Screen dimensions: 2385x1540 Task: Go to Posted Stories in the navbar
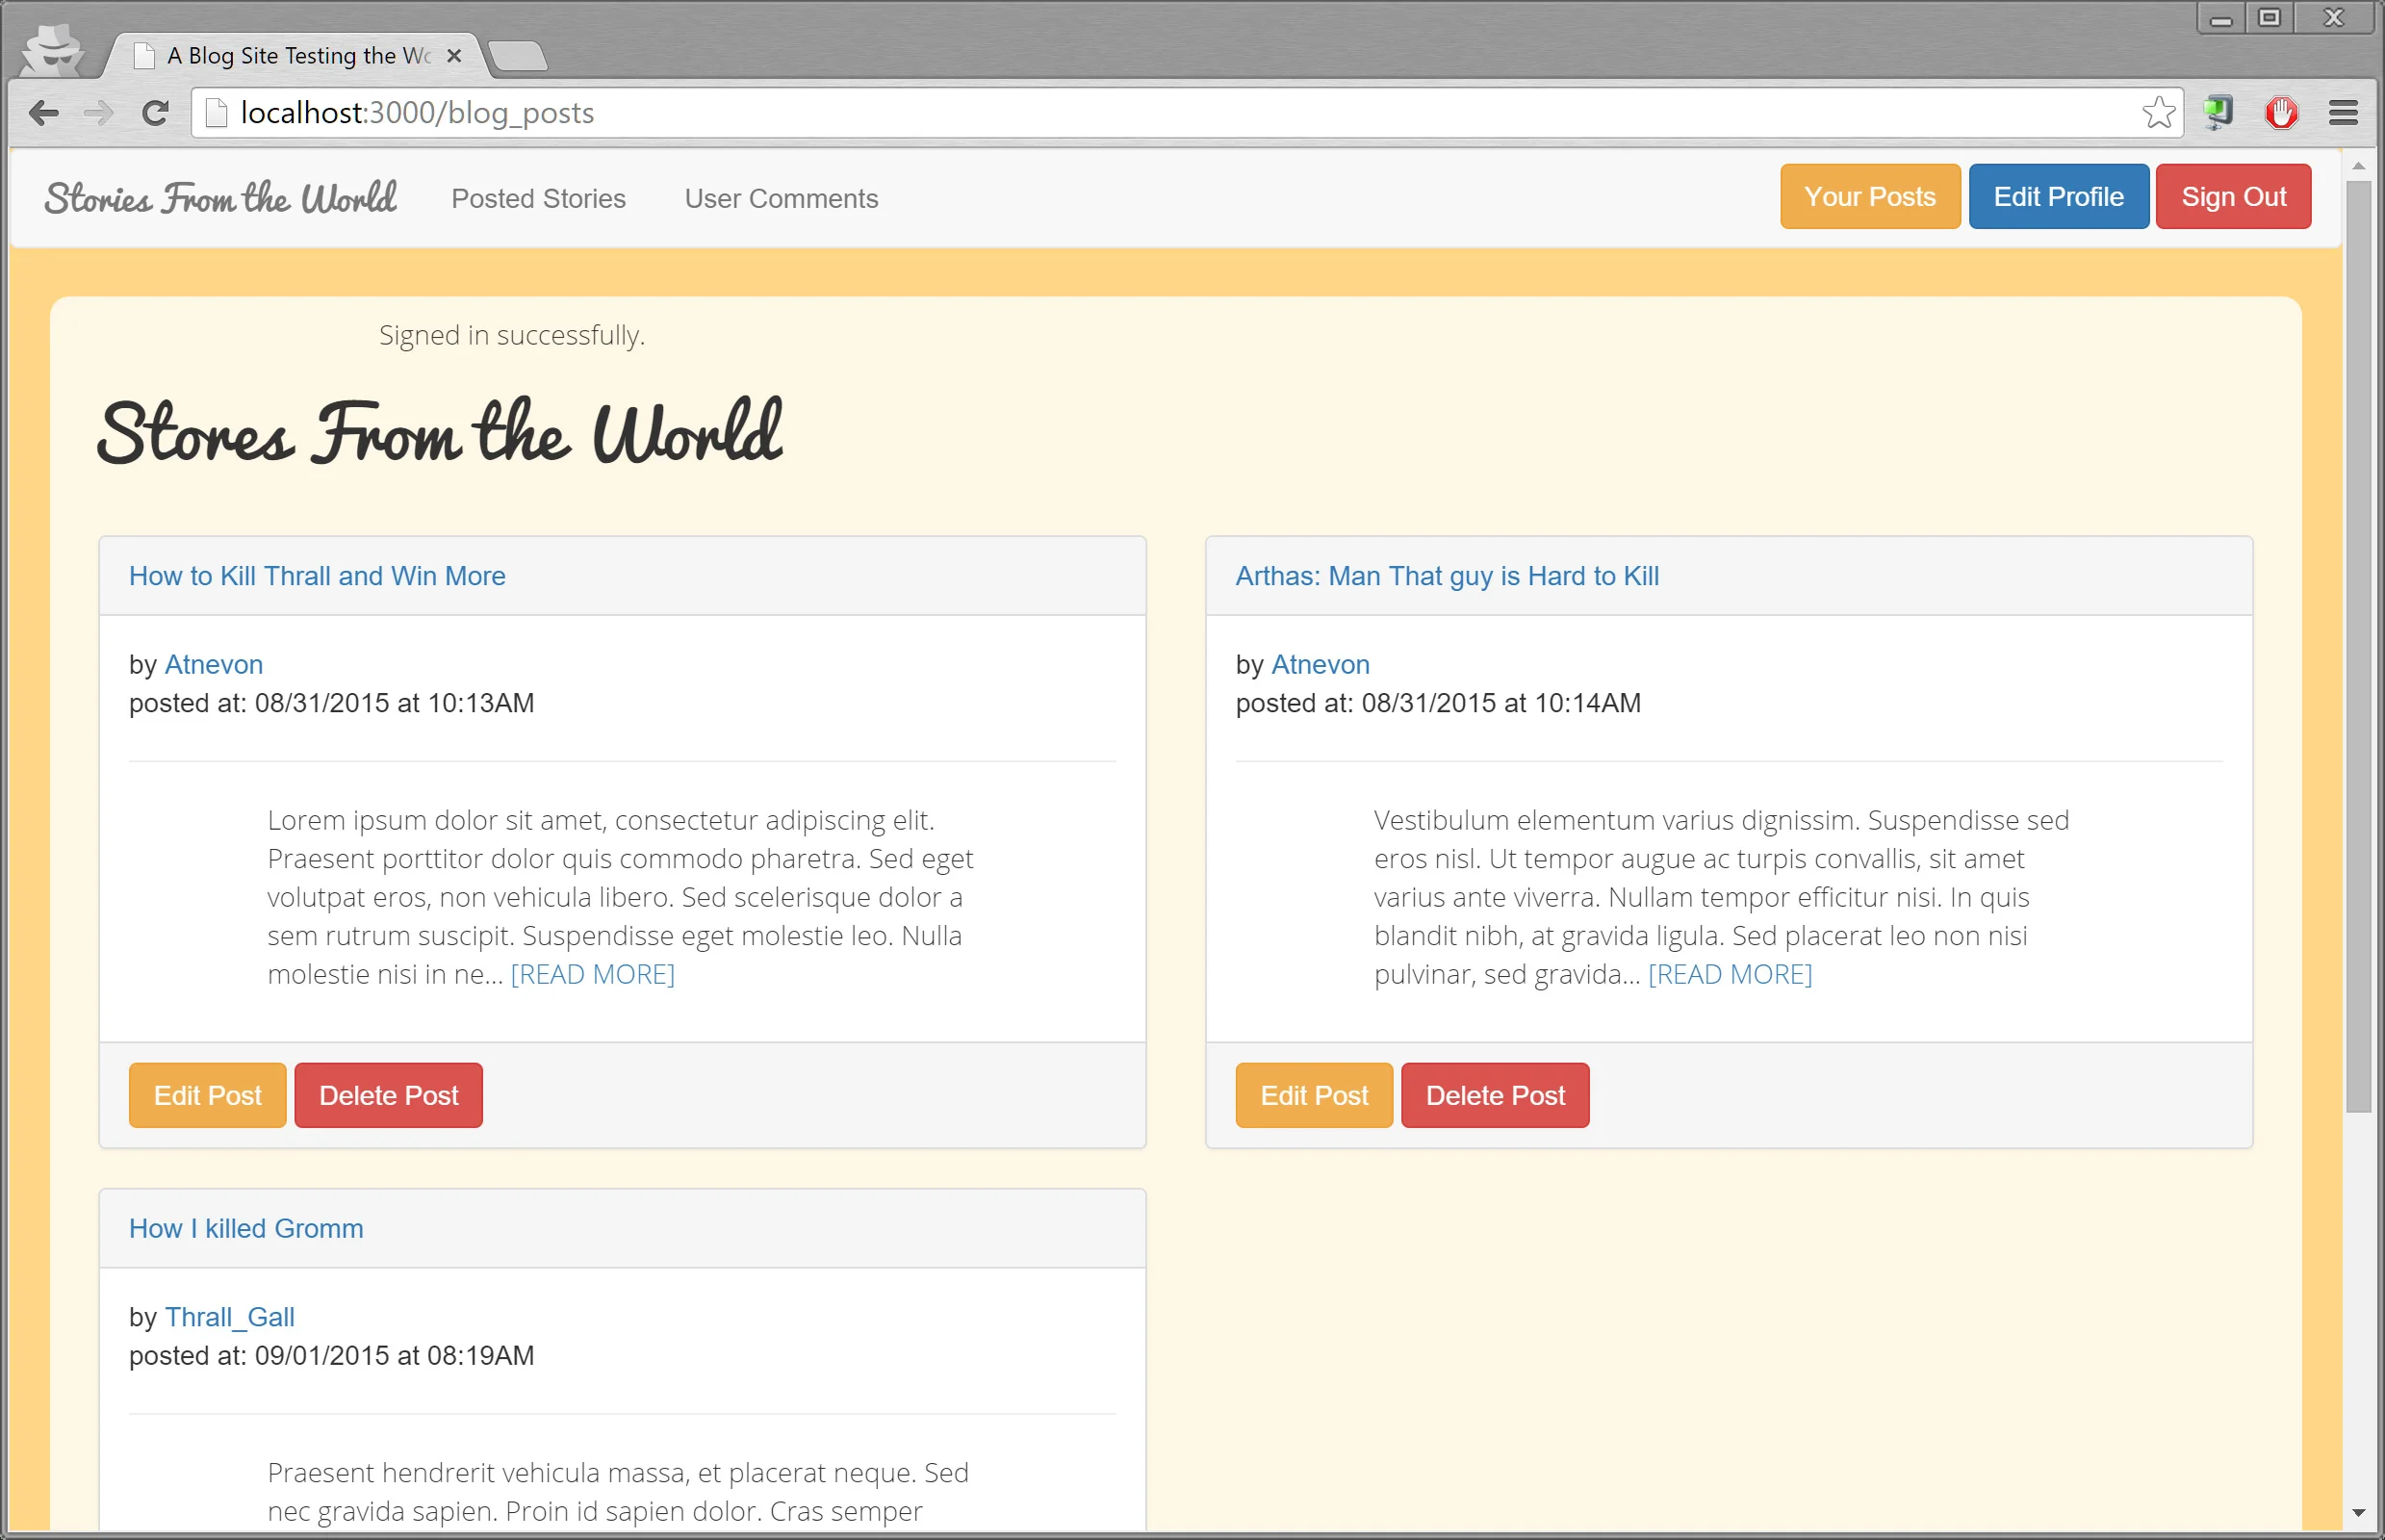(538, 199)
